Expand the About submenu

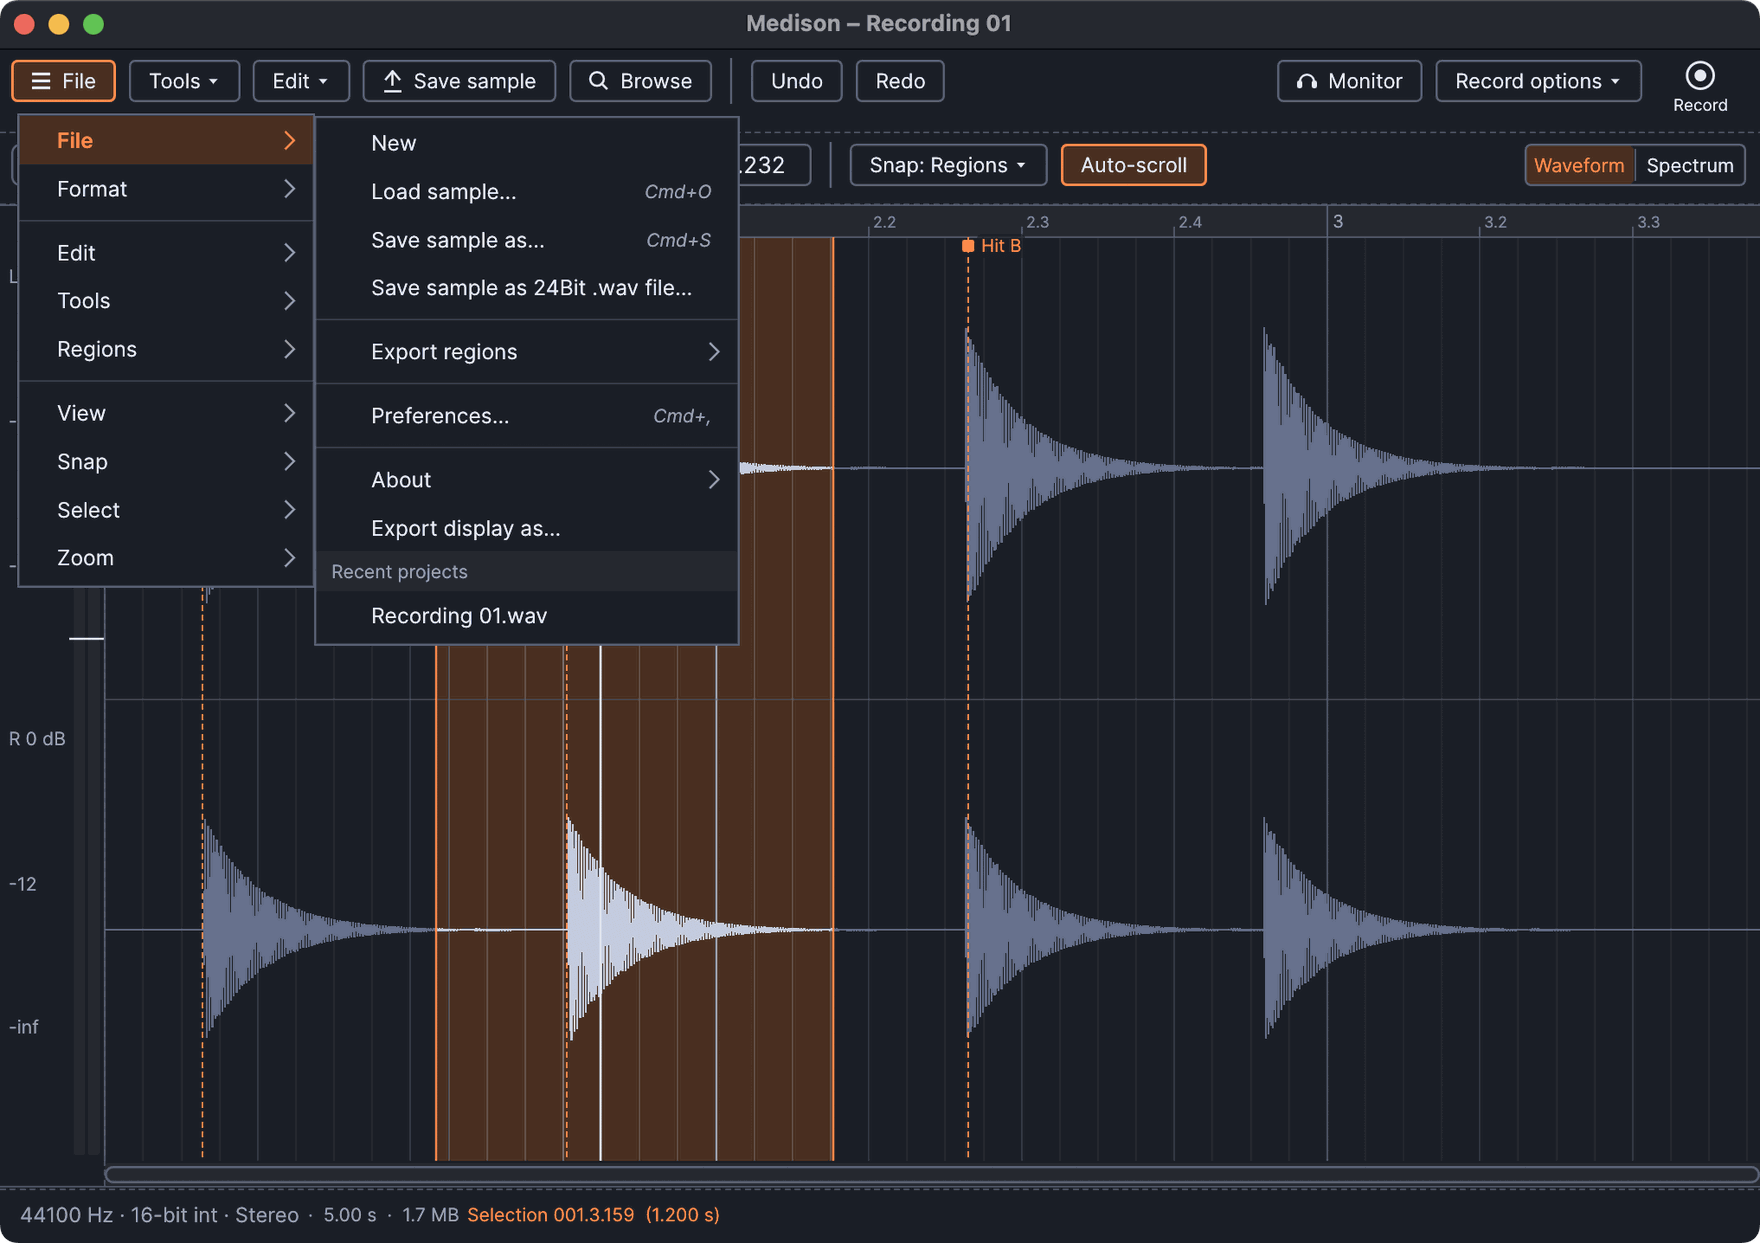coord(527,480)
